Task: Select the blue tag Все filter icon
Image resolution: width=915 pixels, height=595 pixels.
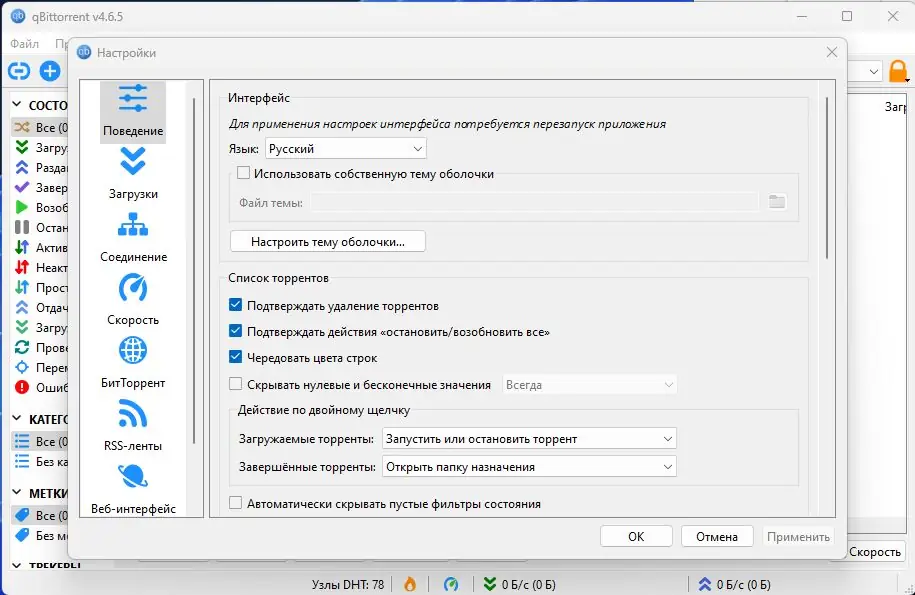Action: point(22,515)
